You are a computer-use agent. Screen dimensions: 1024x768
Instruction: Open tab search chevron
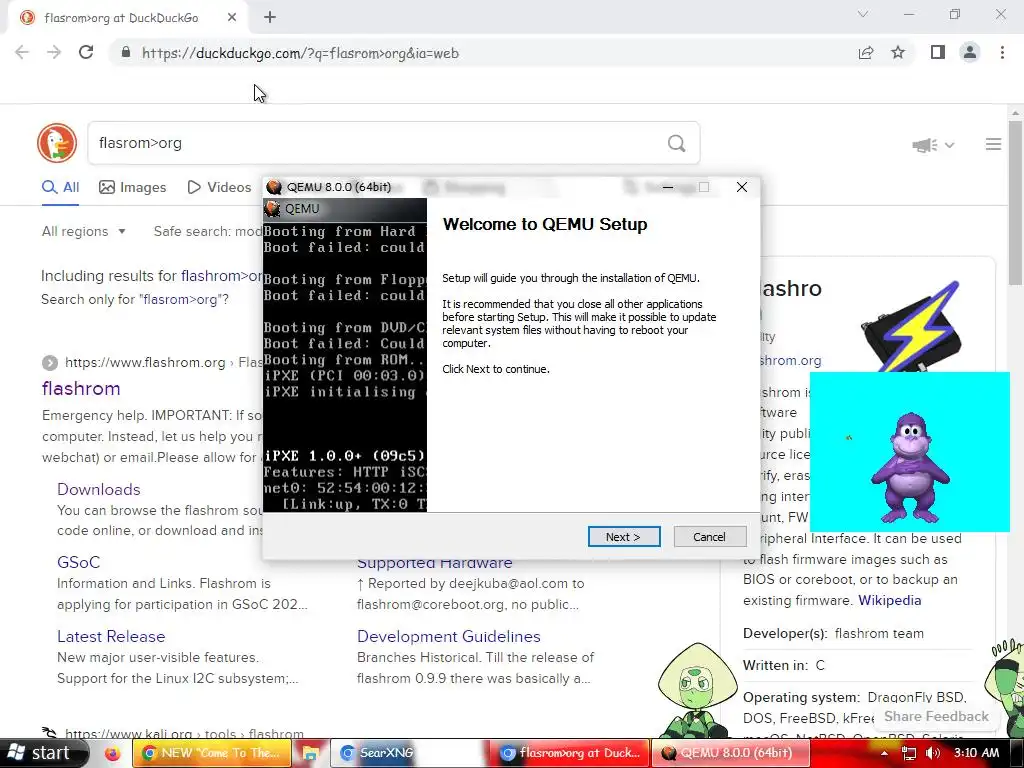pos(863,14)
